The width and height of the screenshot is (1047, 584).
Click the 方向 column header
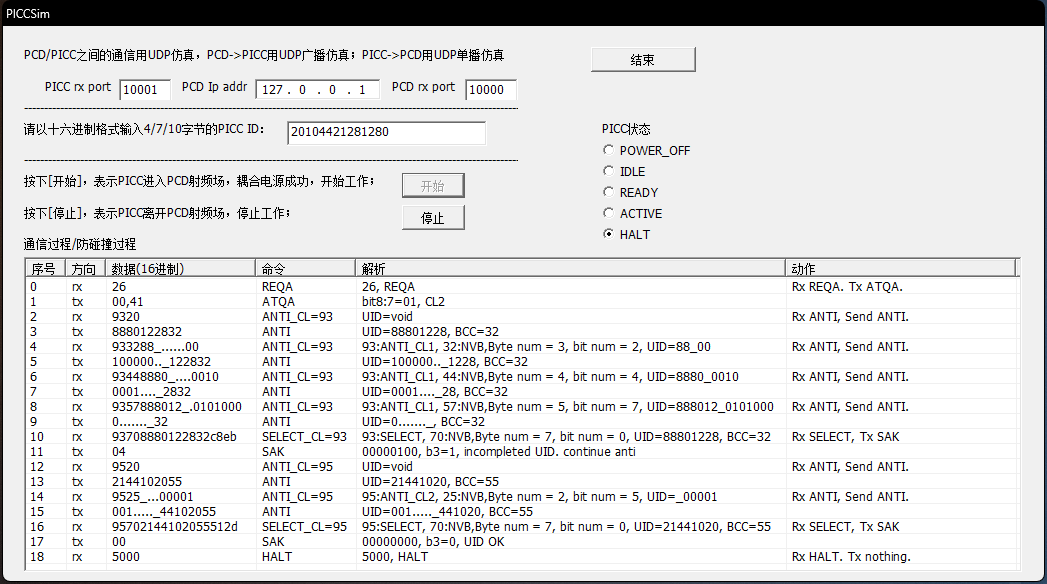coord(86,269)
